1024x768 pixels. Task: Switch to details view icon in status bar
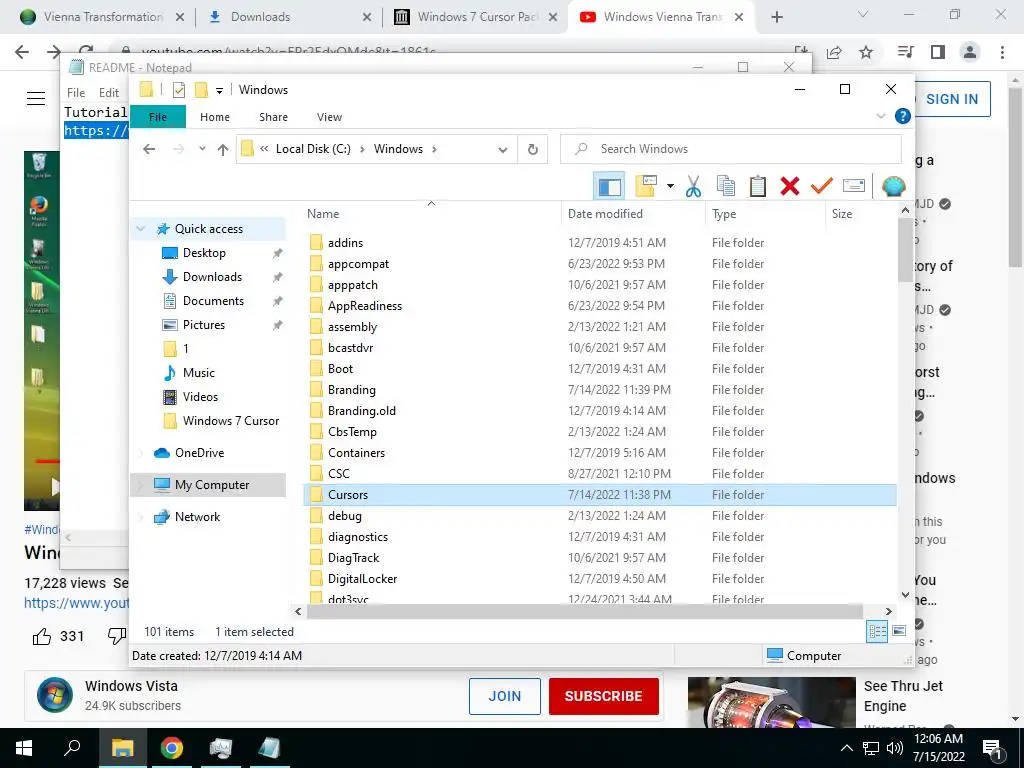pos(877,631)
